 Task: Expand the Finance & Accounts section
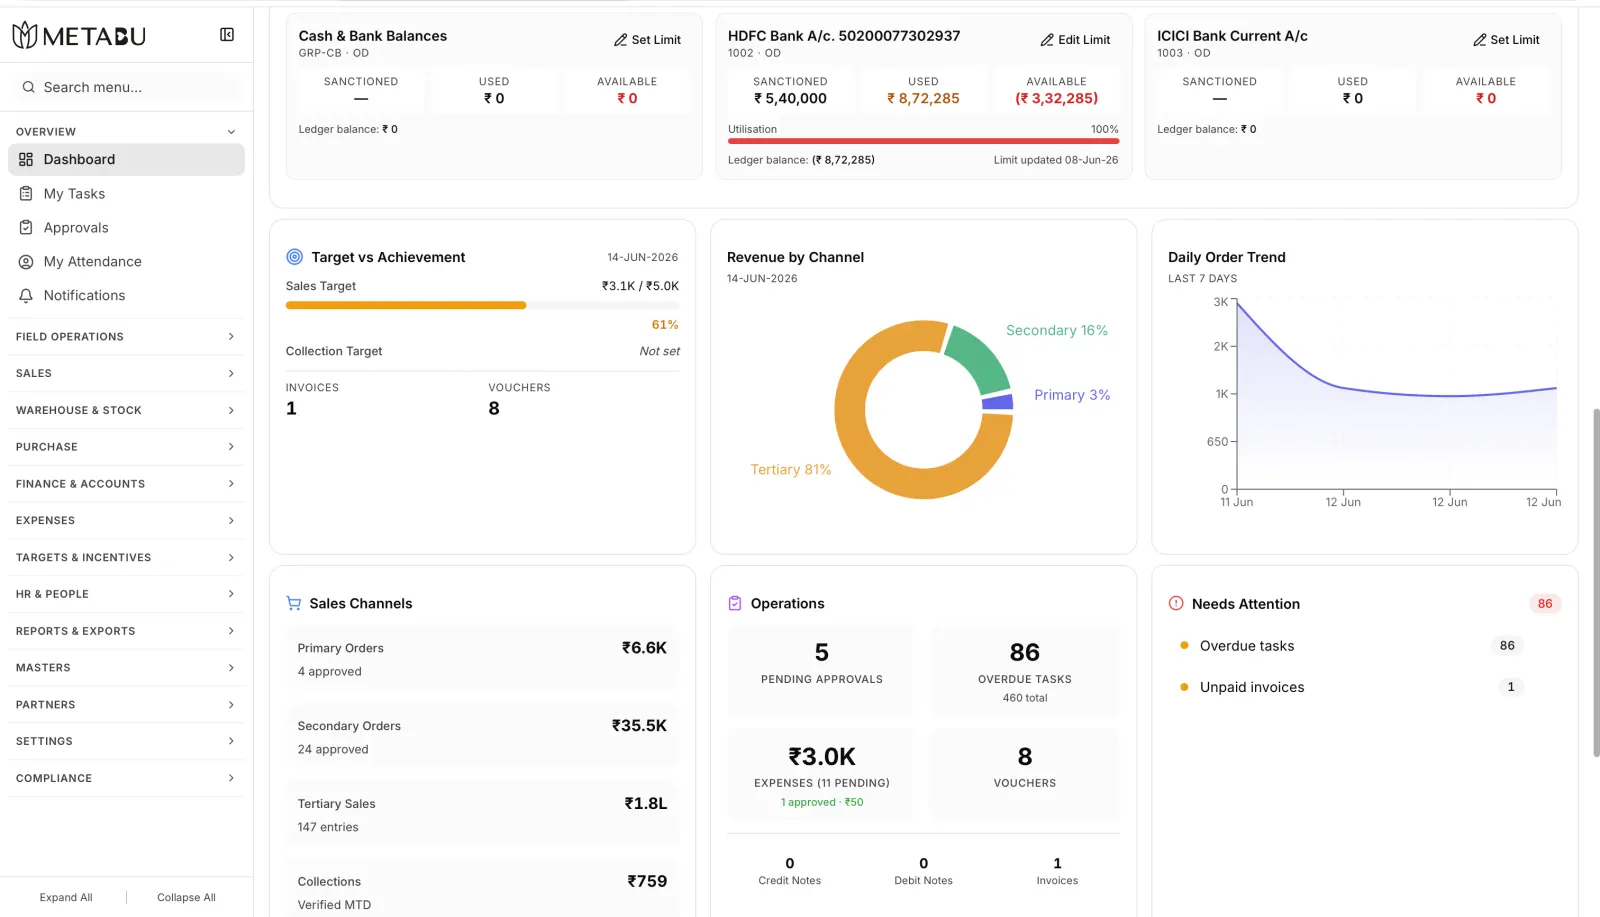(125, 484)
